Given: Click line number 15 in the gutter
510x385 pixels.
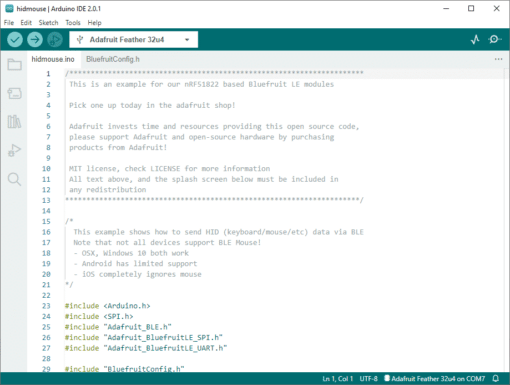Looking at the screenshot, I should coord(46,222).
